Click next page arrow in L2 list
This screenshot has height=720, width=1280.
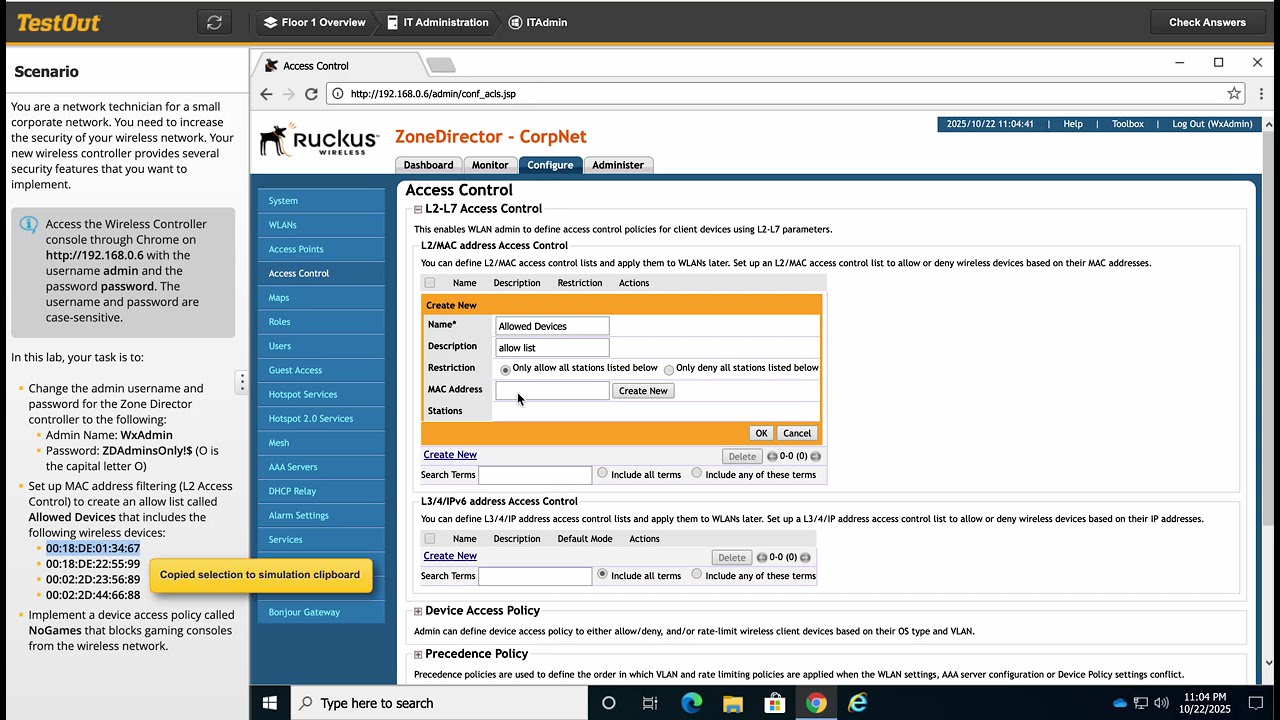click(x=816, y=456)
